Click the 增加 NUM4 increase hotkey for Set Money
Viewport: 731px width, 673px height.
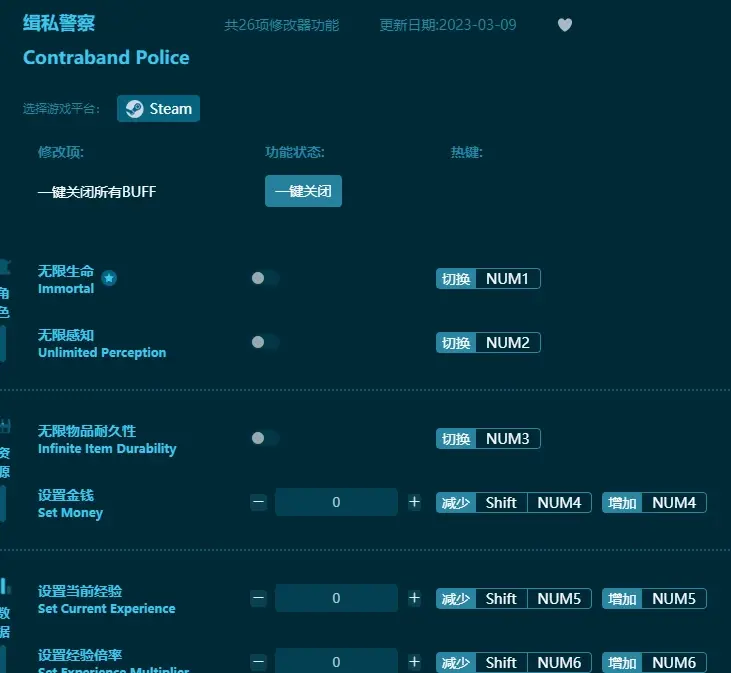654,503
